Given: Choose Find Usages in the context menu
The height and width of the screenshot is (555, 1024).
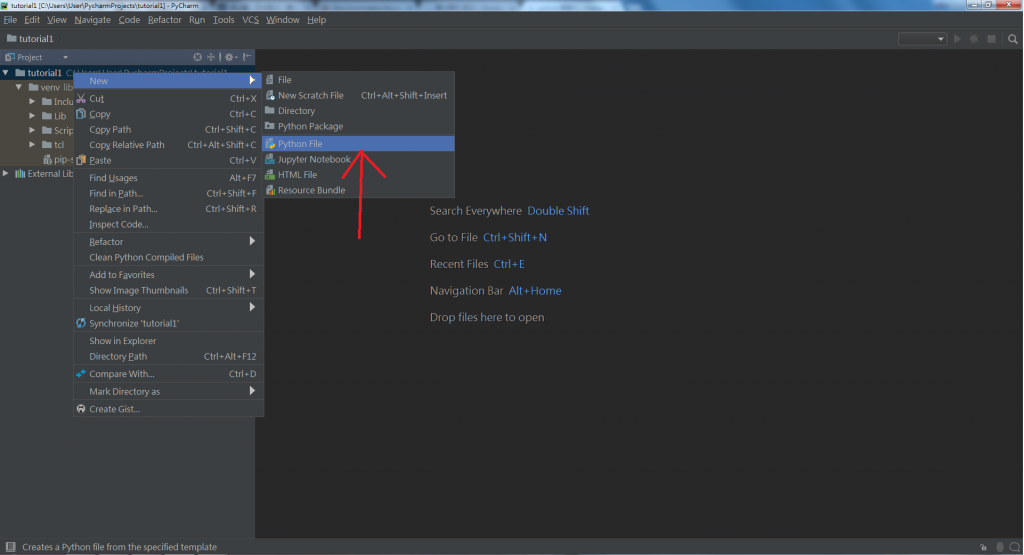Looking at the screenshot, I should click(x=168, y=178).
